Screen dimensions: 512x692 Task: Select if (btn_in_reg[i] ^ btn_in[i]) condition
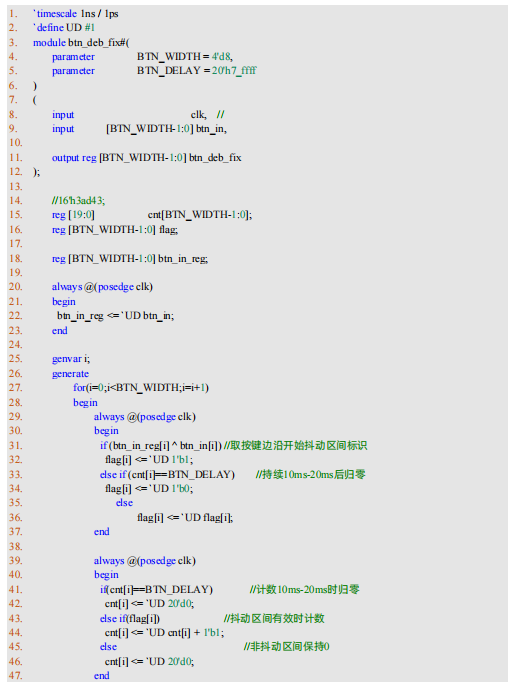click(161, 446)
